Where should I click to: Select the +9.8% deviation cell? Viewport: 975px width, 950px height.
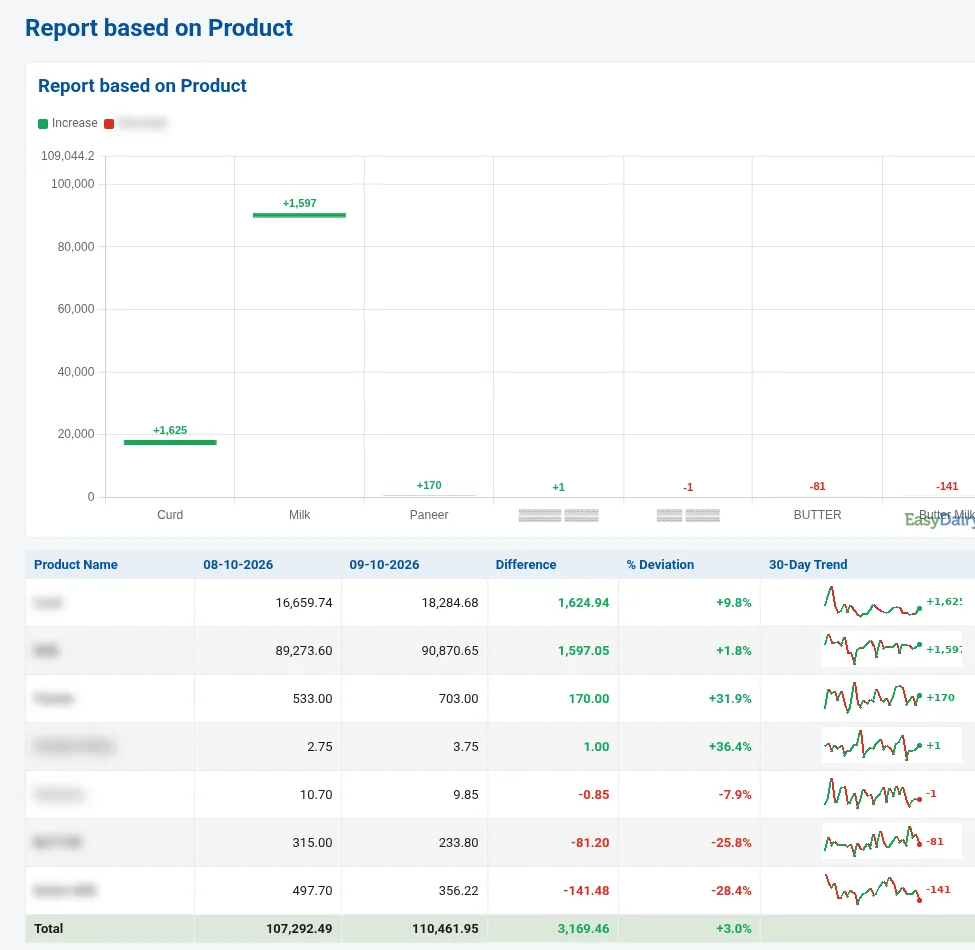[689, 602]
